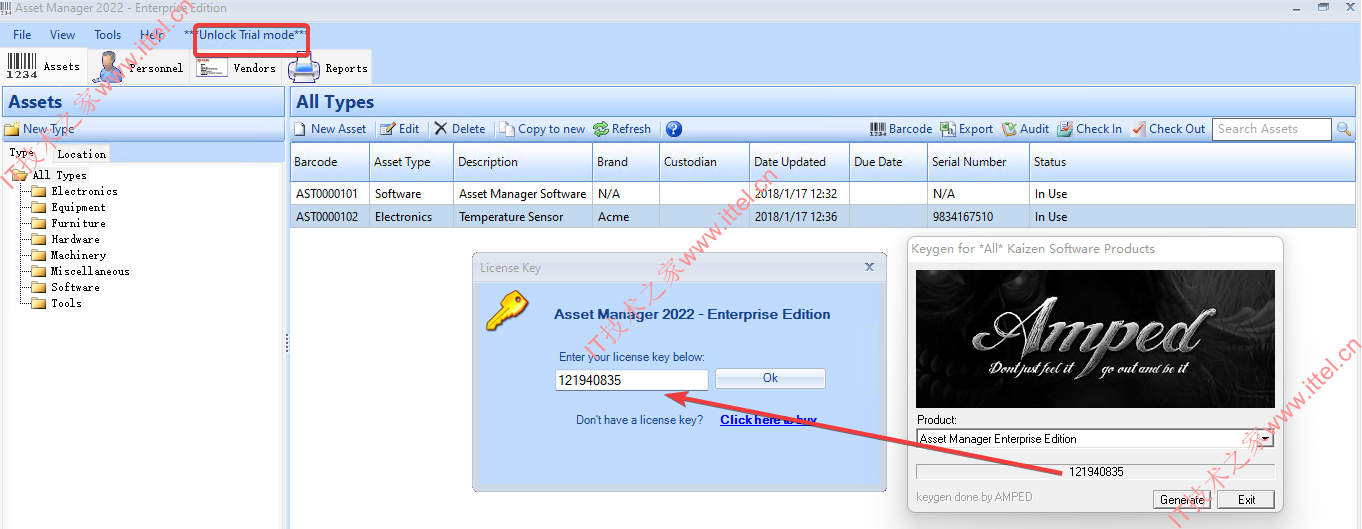The width and height of the screenshot is (1362, 529).
Task: Sort by Asset Type column header
Action: tap(412, 162)
